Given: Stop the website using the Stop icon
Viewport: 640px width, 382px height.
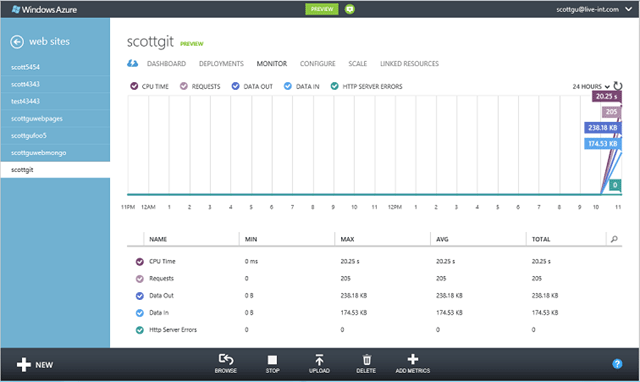Looking at the screenshot, I should 272,360.
